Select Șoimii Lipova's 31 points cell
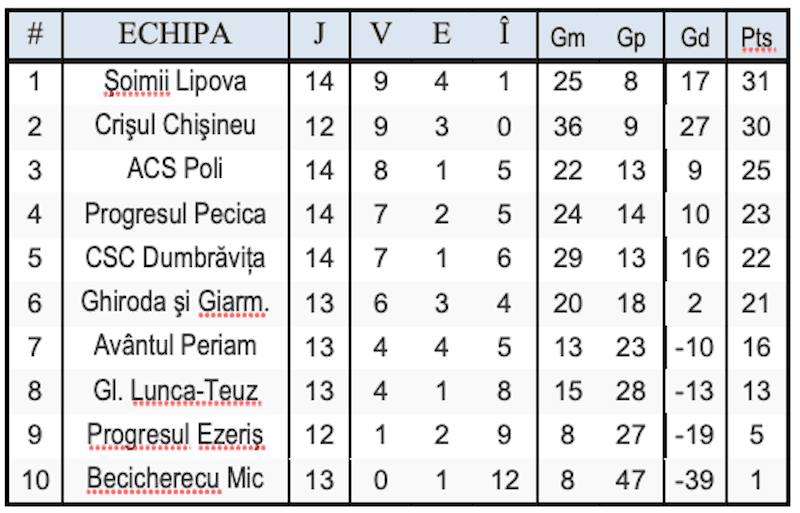The height and width of the screenshot is (513, 800). [x=756, y=81]
